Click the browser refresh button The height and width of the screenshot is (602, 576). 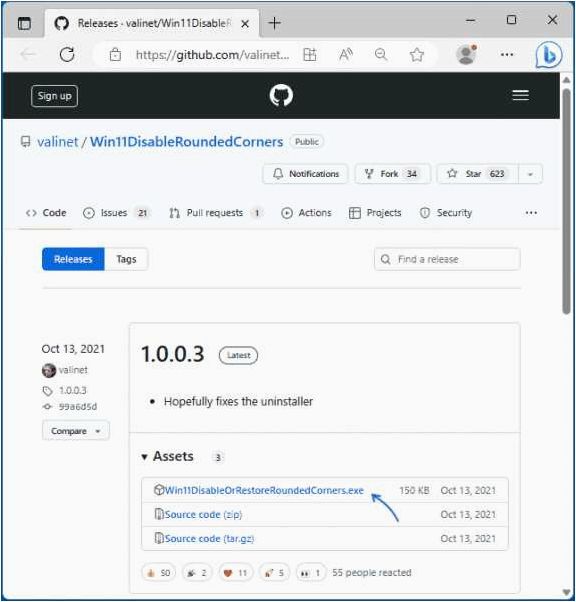coord(68,55)
